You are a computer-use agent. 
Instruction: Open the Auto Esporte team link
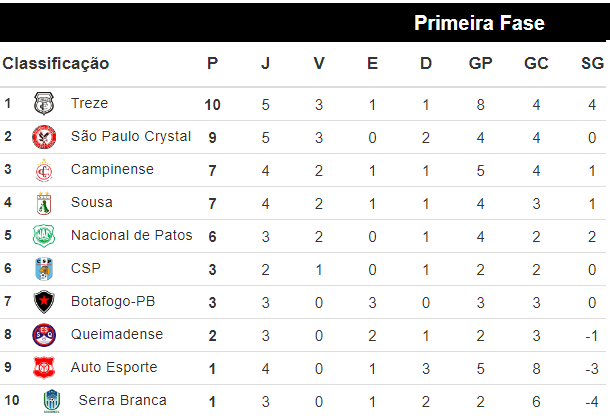coord(113,367)
